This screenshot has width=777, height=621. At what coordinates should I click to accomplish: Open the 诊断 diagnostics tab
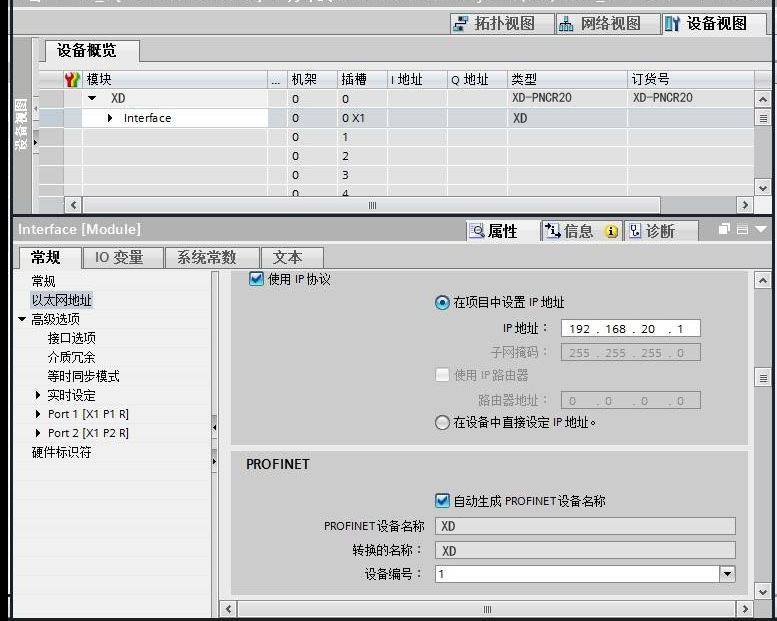click(661, 231)
